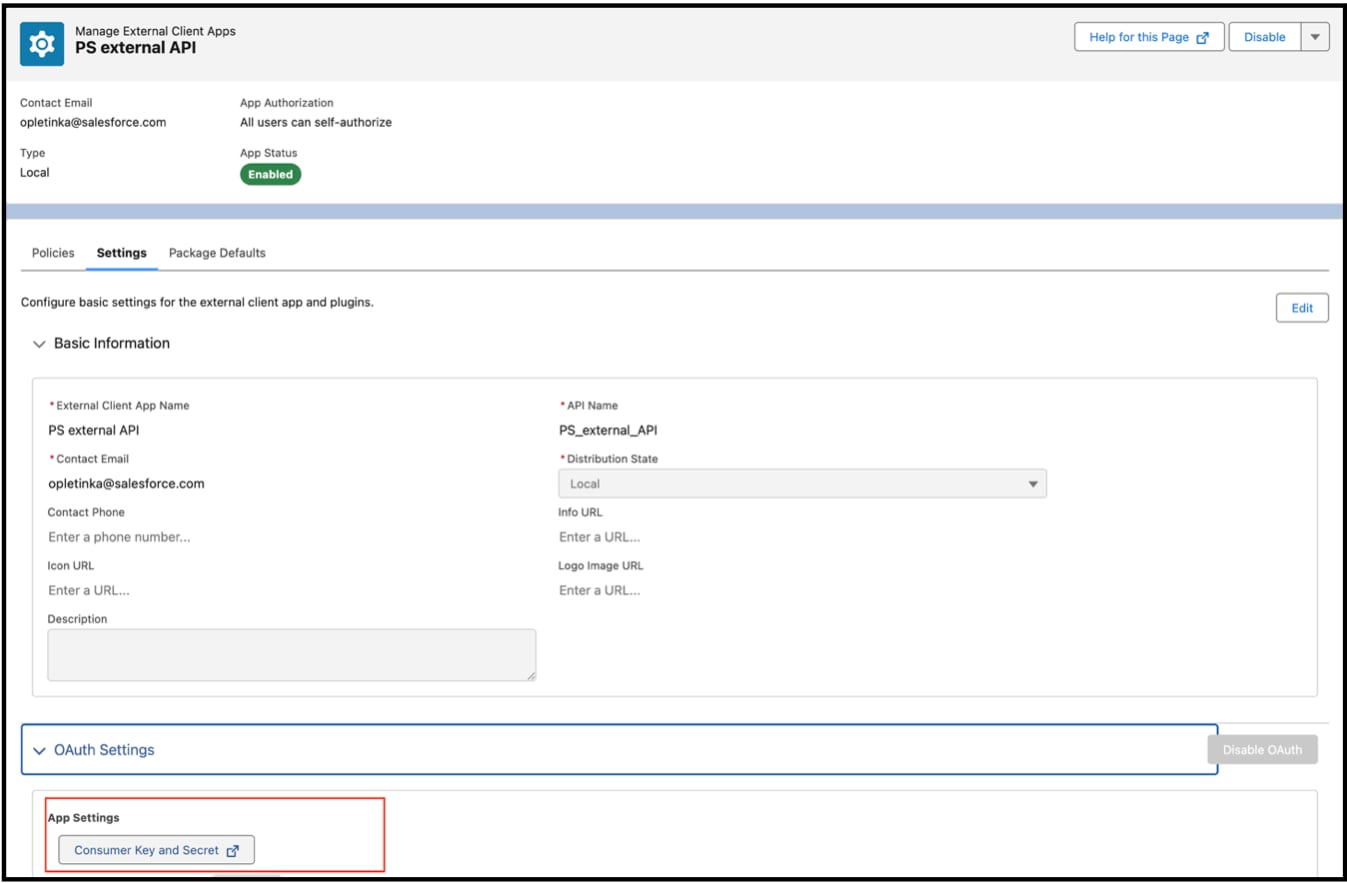The image size is (1347, 883).
Task: Open Help for this Page link
Action: click(1148, 37)
